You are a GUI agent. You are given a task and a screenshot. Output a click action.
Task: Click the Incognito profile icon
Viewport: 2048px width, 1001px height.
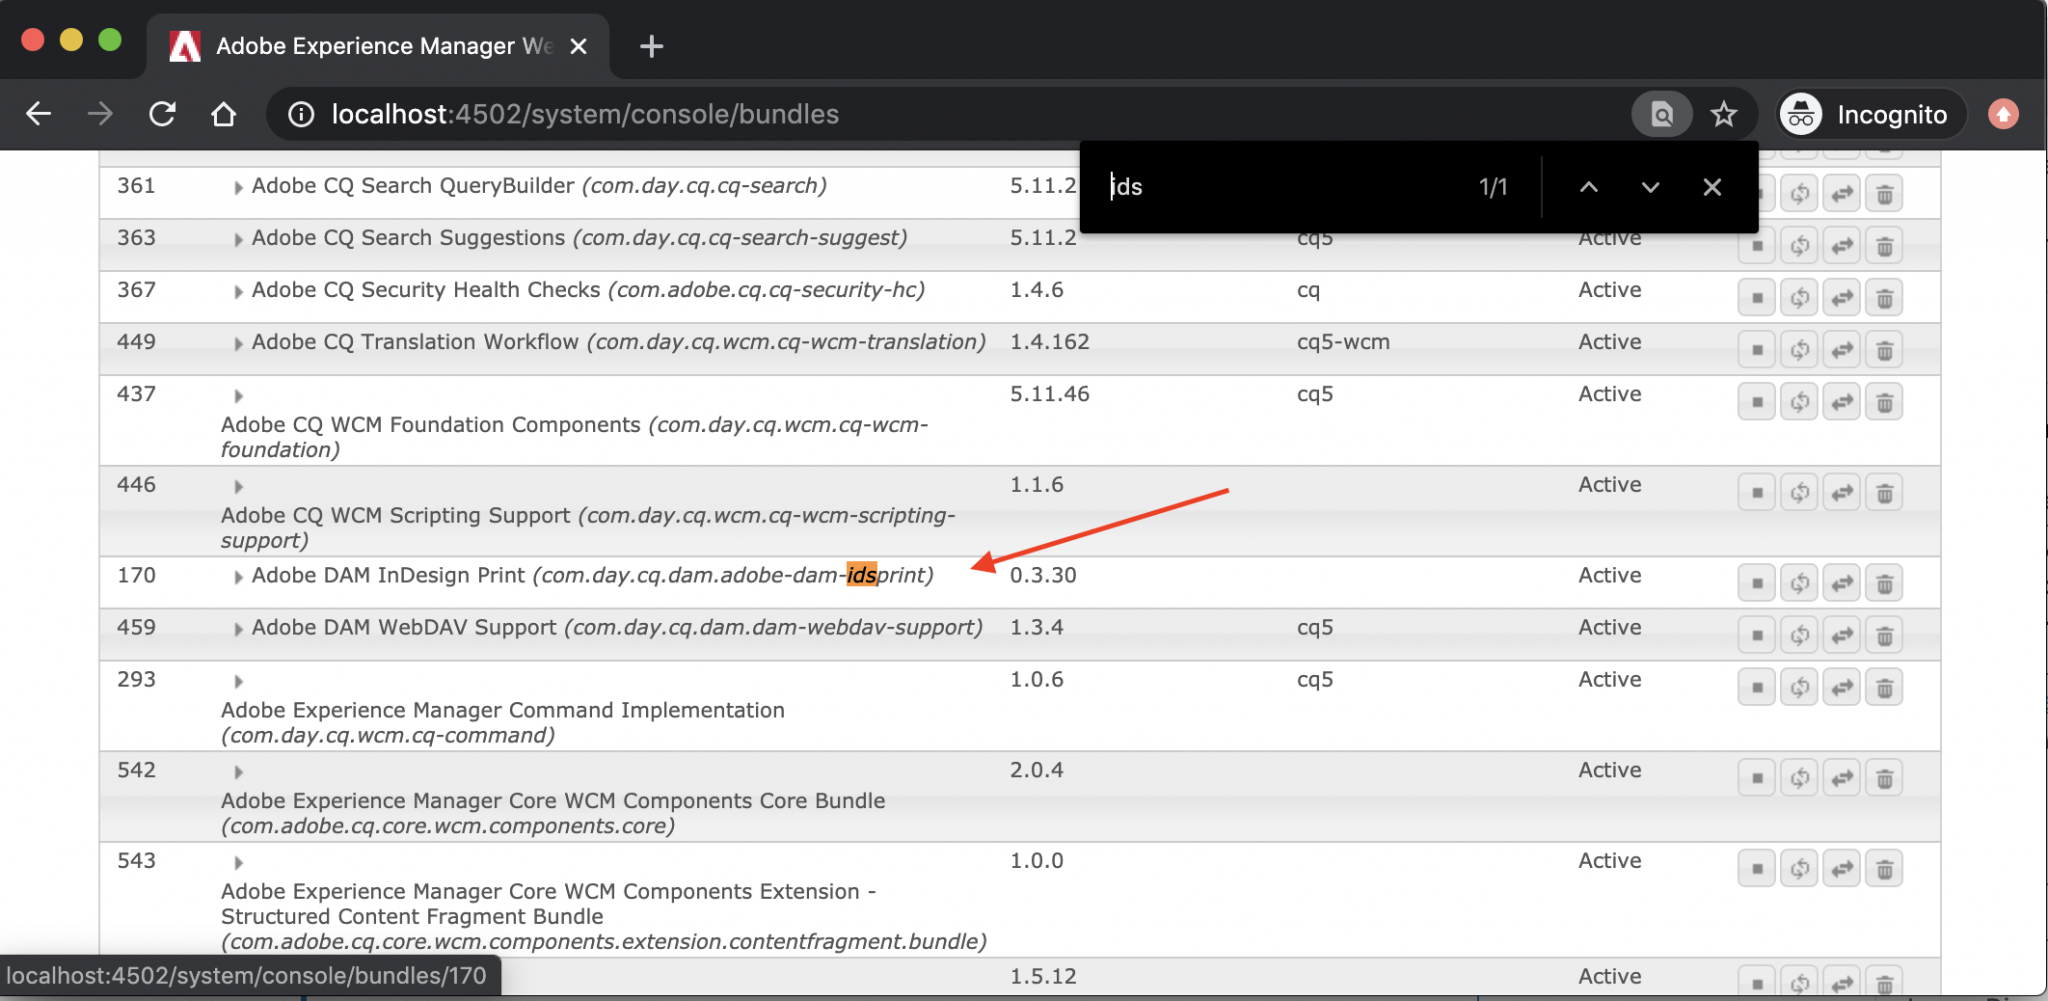coord(1801,113)
